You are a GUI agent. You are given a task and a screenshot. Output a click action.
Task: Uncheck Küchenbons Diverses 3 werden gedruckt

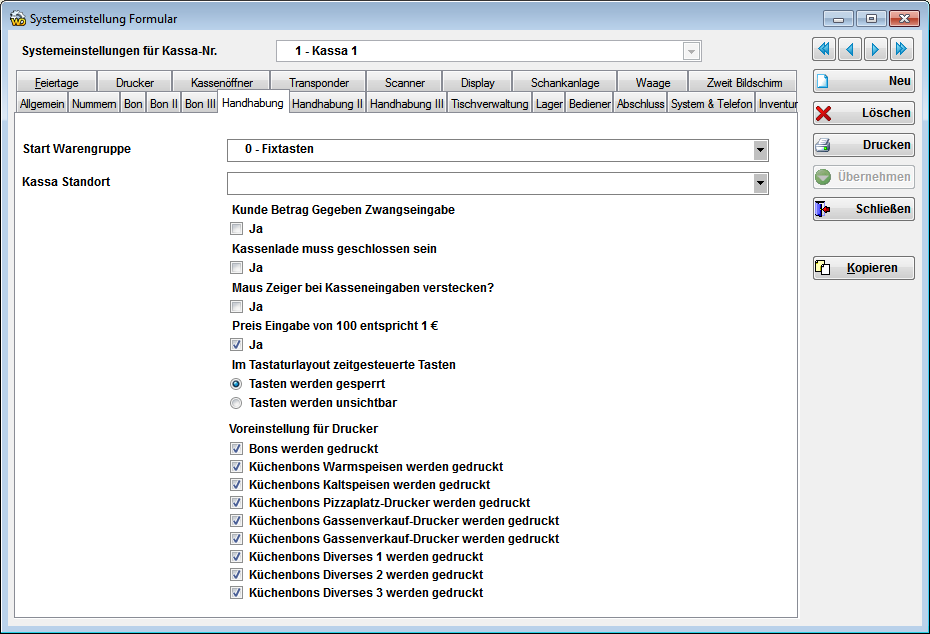pos(237,593)
